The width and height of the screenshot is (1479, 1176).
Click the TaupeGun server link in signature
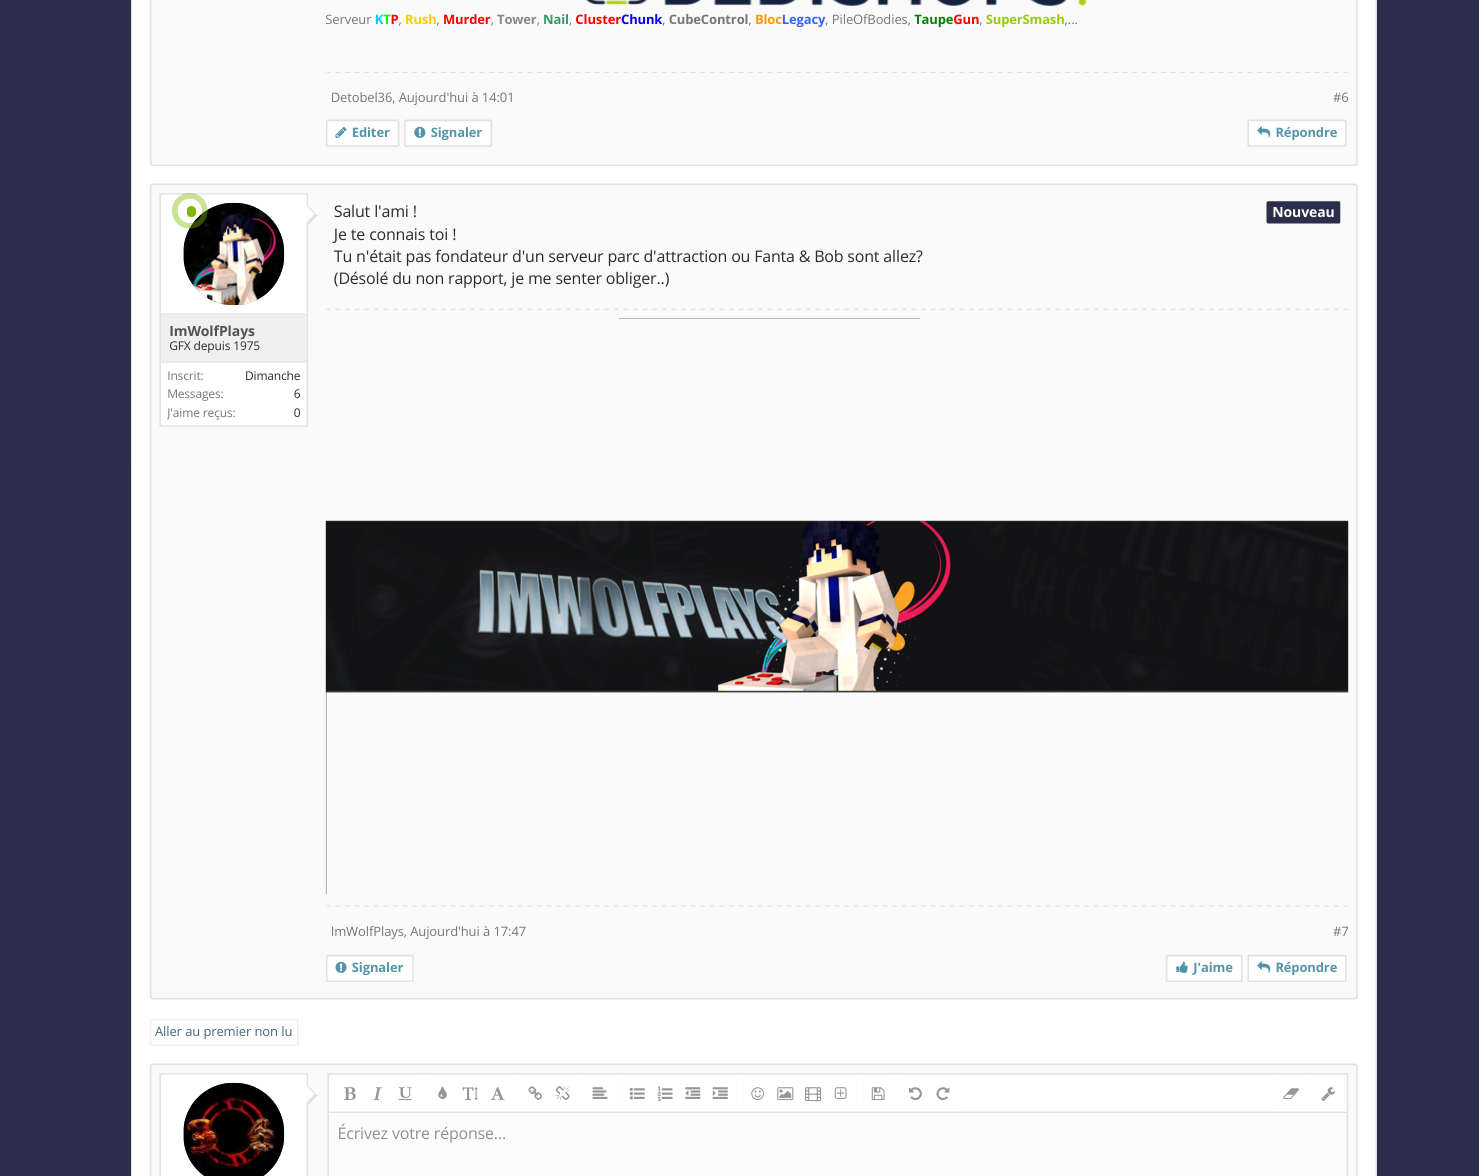[947, 20]
